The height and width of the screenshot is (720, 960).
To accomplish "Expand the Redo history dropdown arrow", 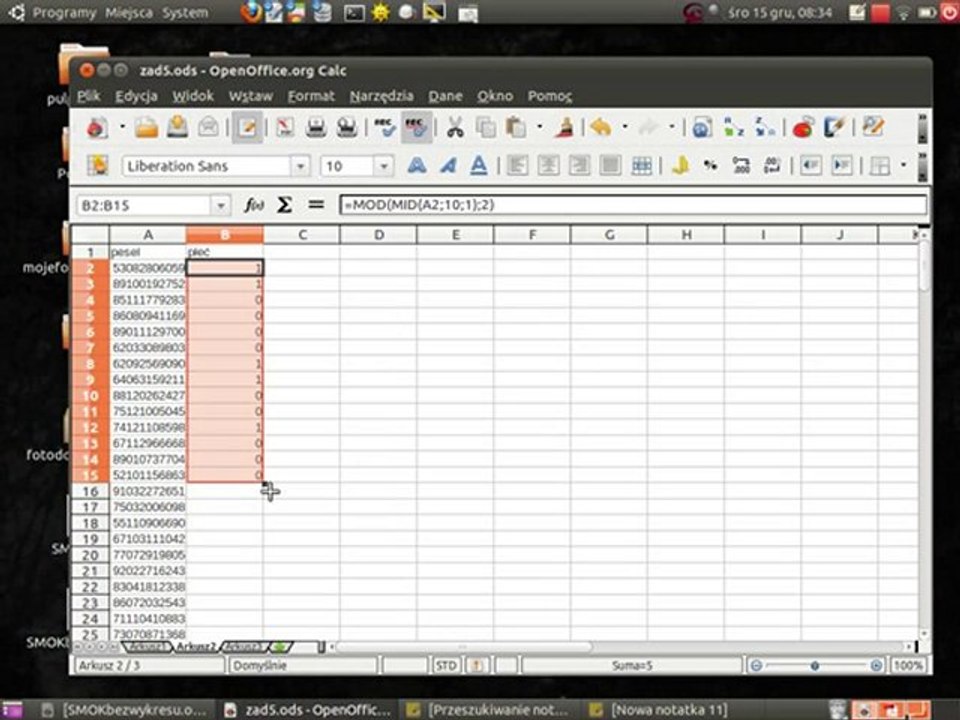I will (x=672, y=127).
